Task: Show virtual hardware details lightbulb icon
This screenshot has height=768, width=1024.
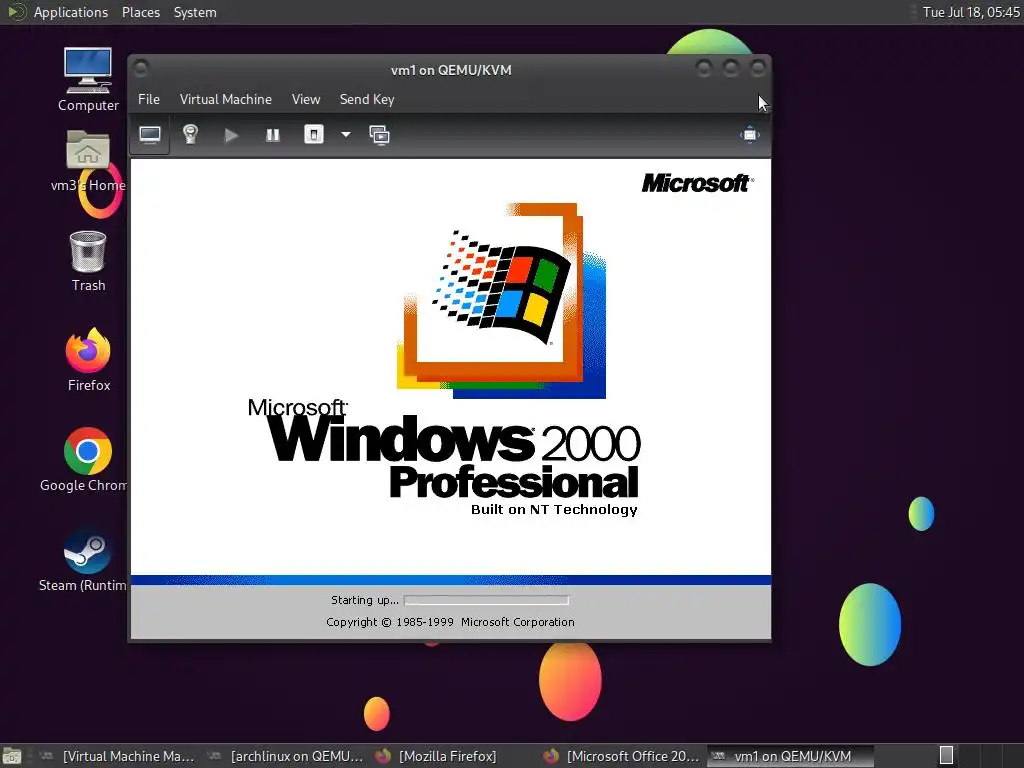Action: (190, 135)
